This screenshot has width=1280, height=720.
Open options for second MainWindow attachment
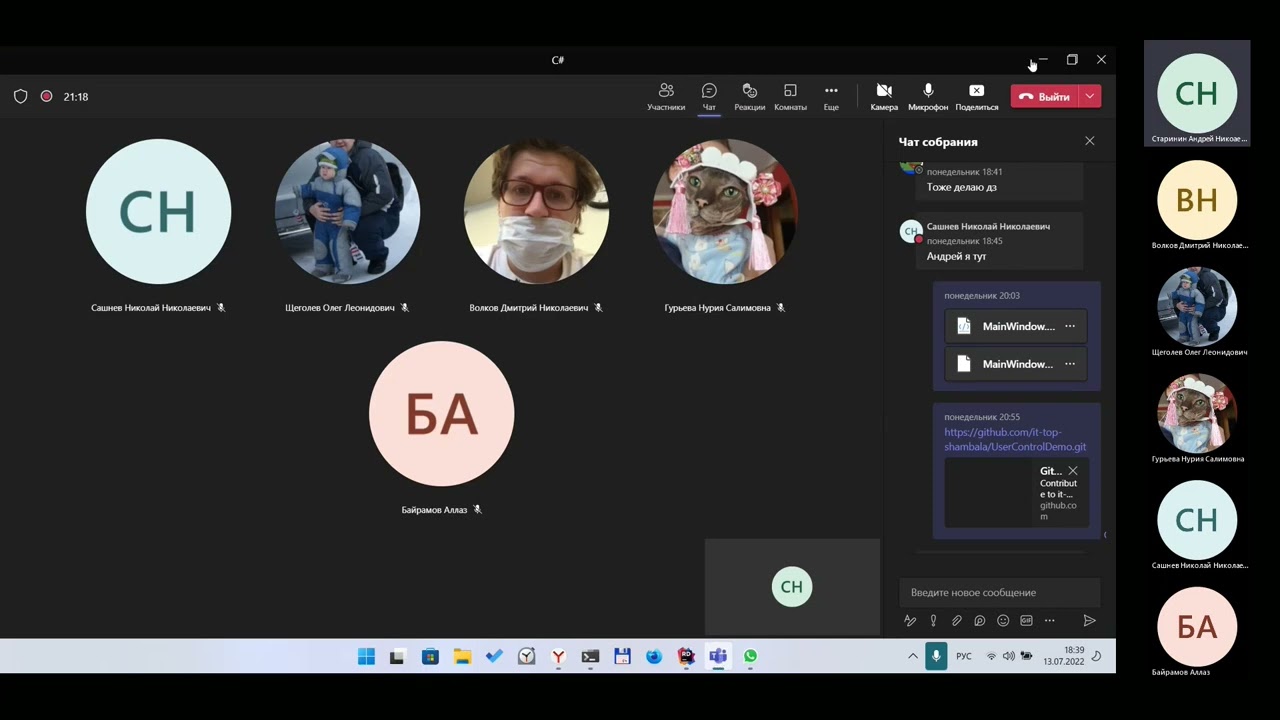[1070, 364]
